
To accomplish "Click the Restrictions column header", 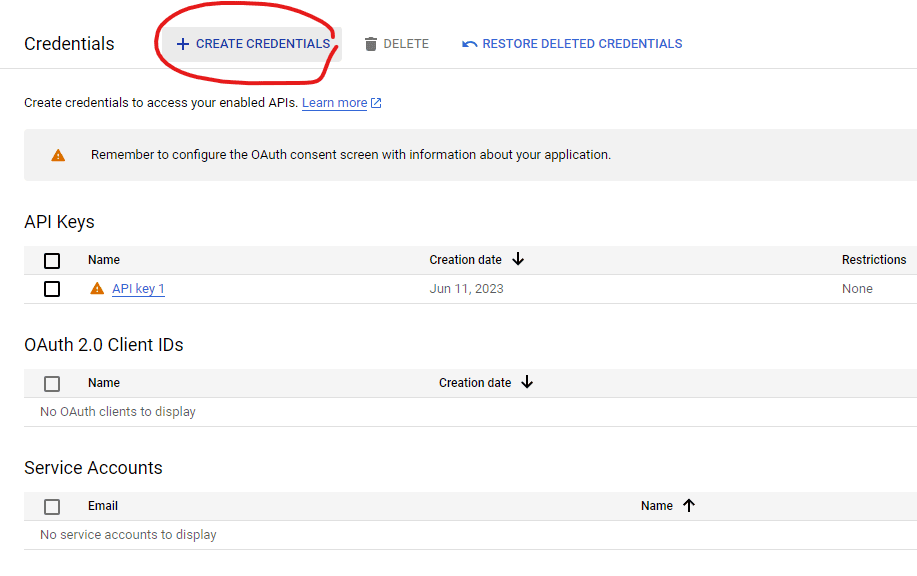I will [873, 259].
